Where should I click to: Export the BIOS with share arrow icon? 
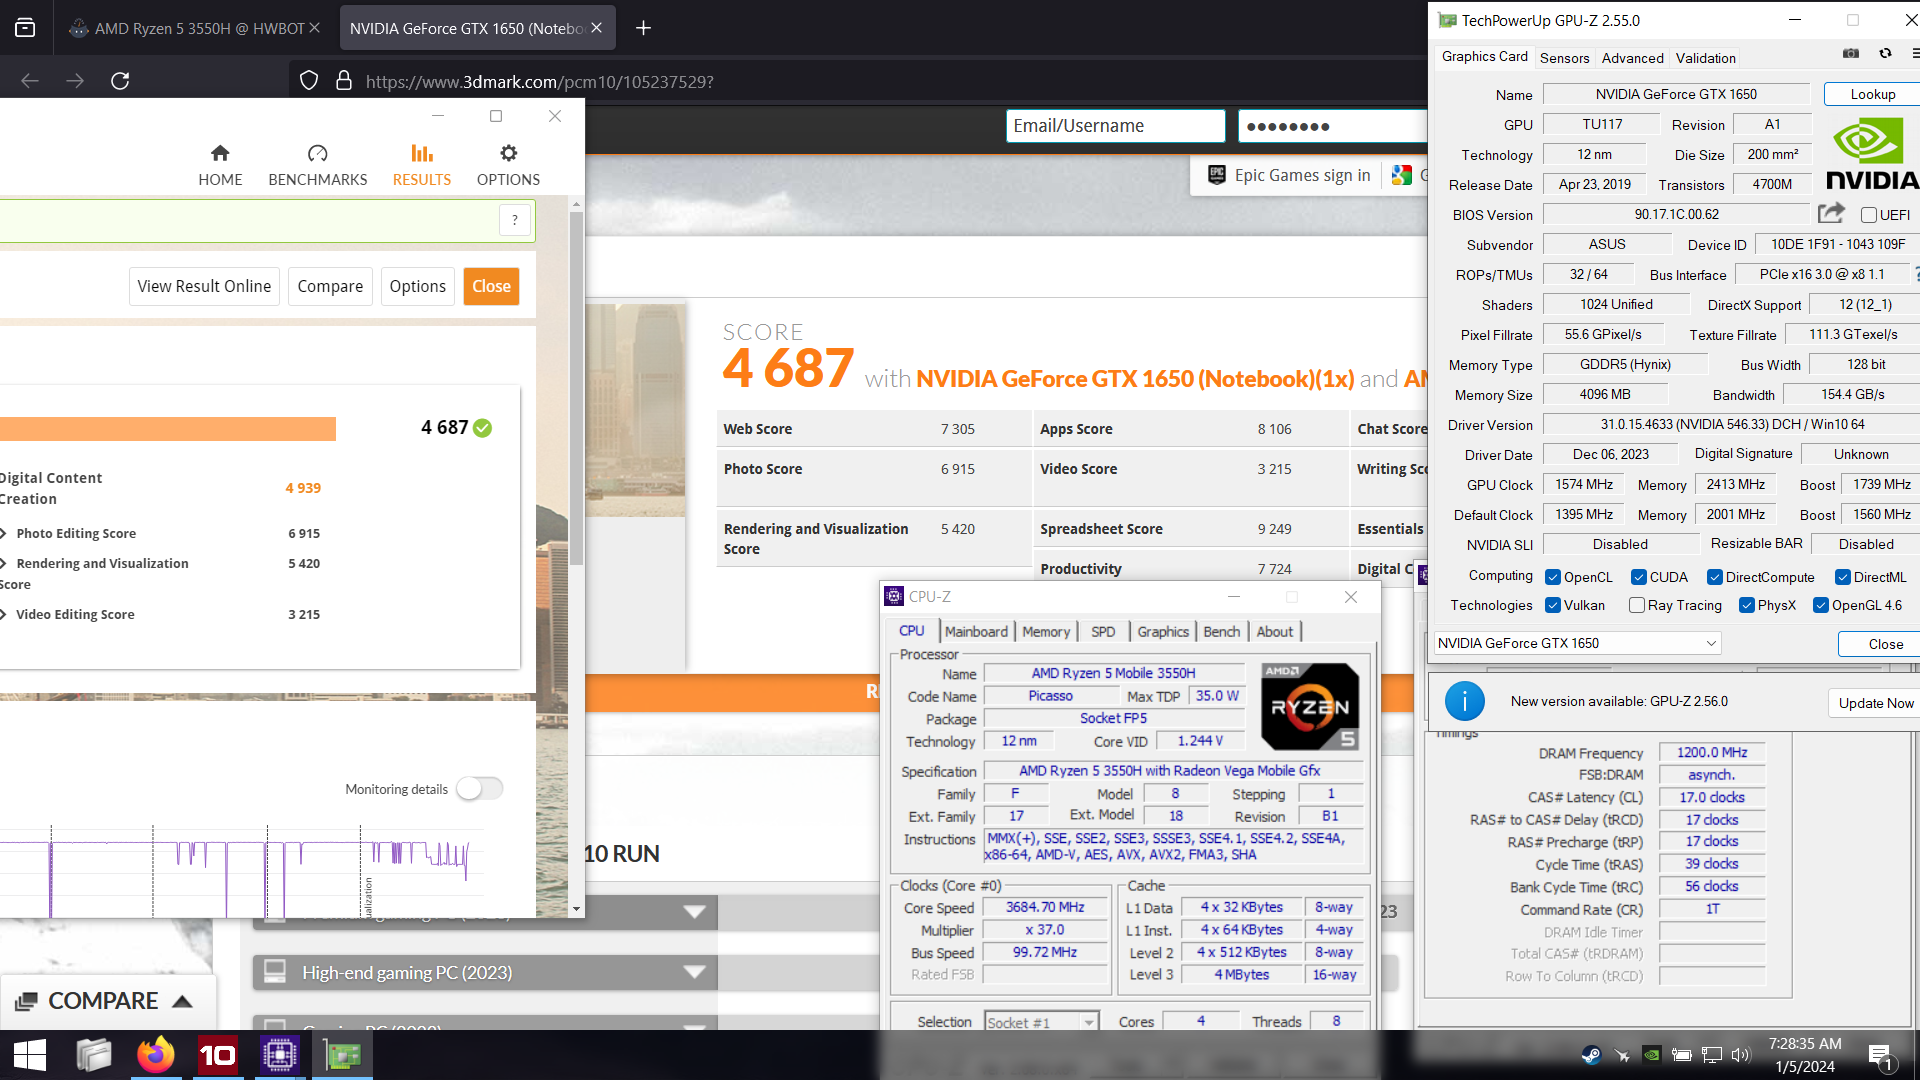pyautogui.click(x=1831, y=213)
